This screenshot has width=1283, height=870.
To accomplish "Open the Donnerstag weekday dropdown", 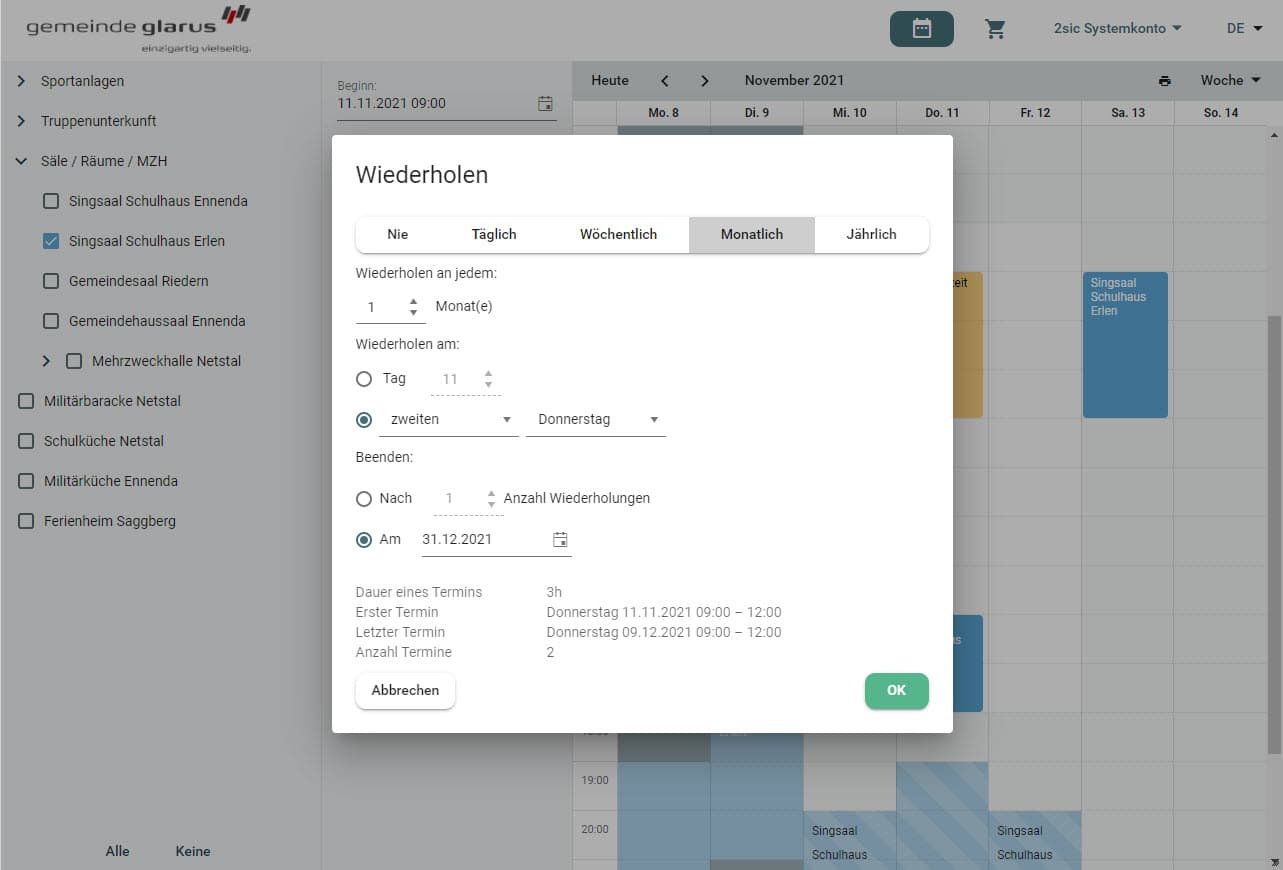I will coord(596,420).
